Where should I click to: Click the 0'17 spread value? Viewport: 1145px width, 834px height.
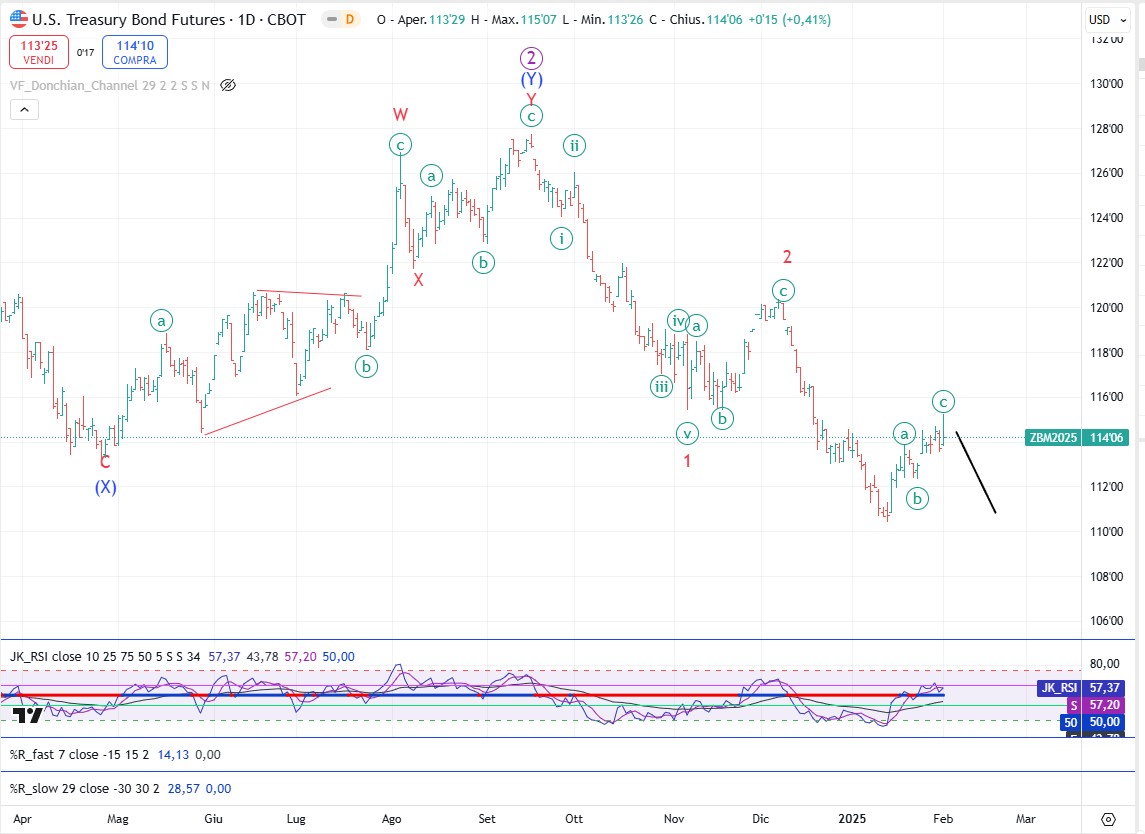pyautogui.click(x=85, y=53)
